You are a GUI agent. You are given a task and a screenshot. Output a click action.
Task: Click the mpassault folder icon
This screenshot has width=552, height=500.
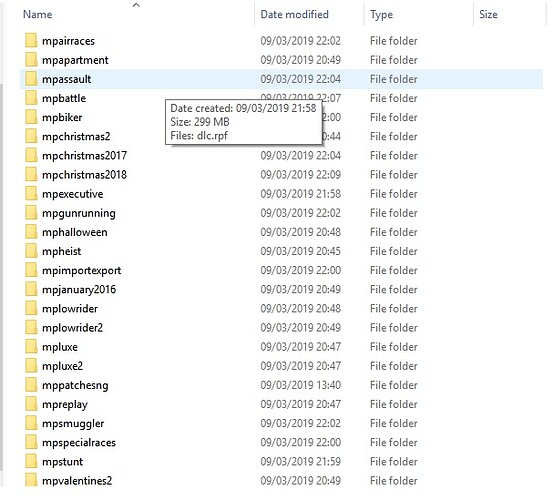pos(31,79)
